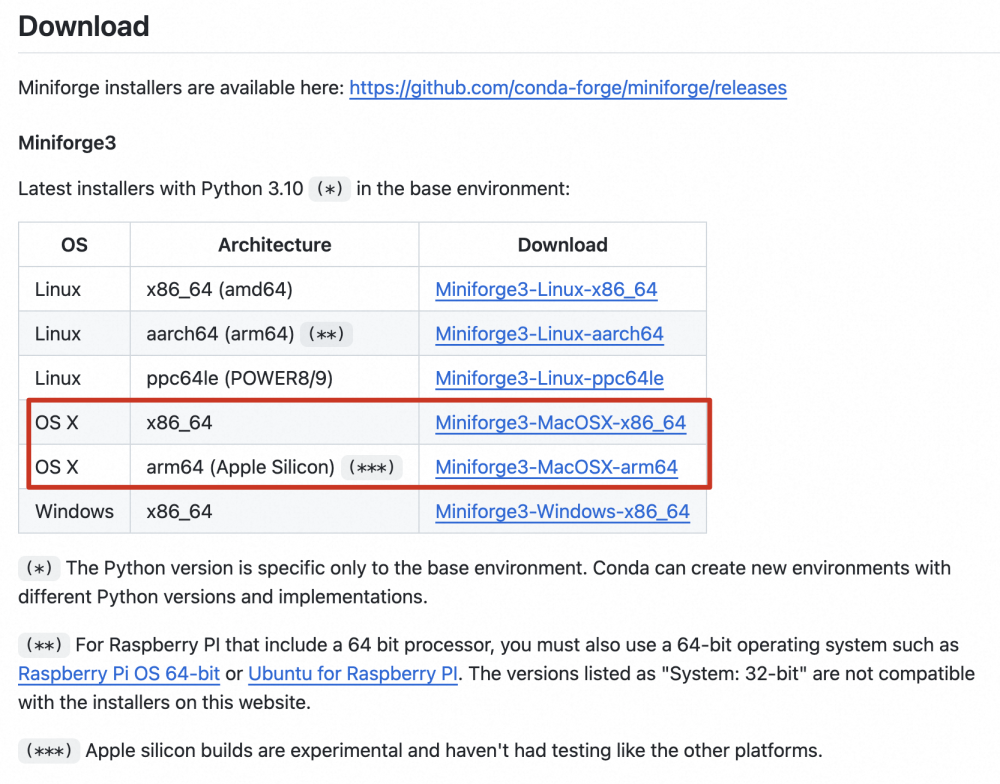The height and width of the screenshot is (784, 1000).
Task: Open the Raspberry Pi OS 64-bit link
Action: (x=119, y=673)
